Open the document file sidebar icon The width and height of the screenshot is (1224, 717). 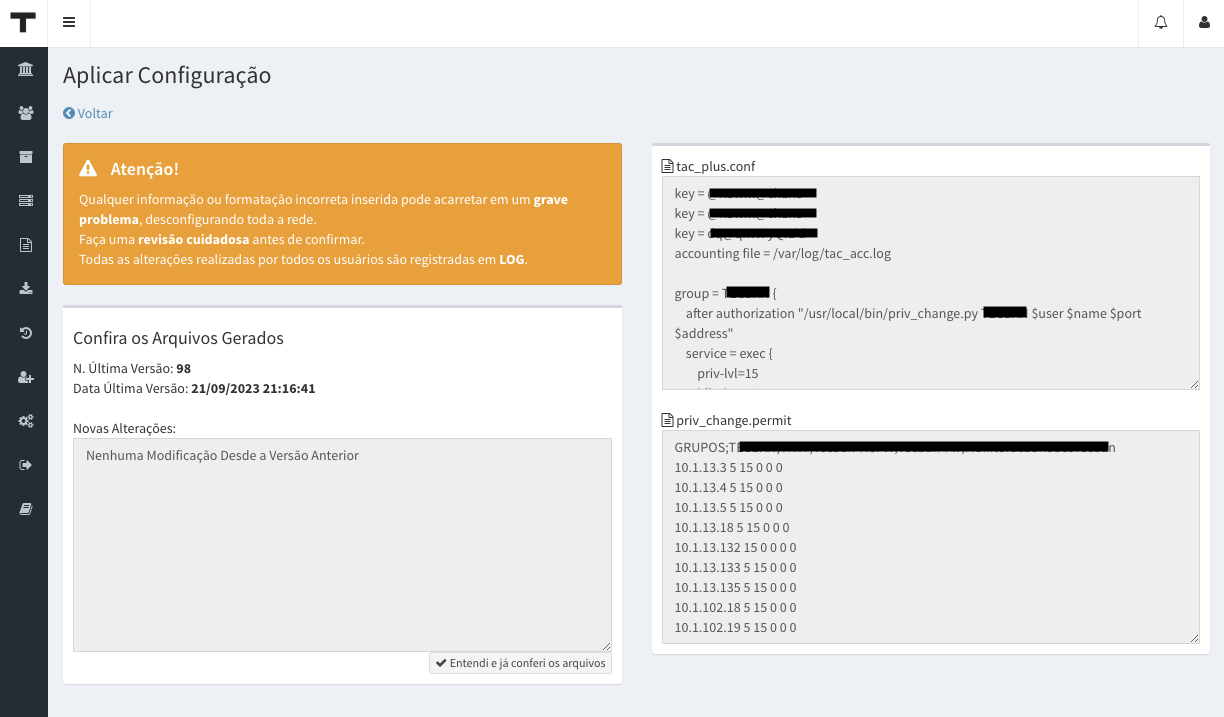point(25,245)
